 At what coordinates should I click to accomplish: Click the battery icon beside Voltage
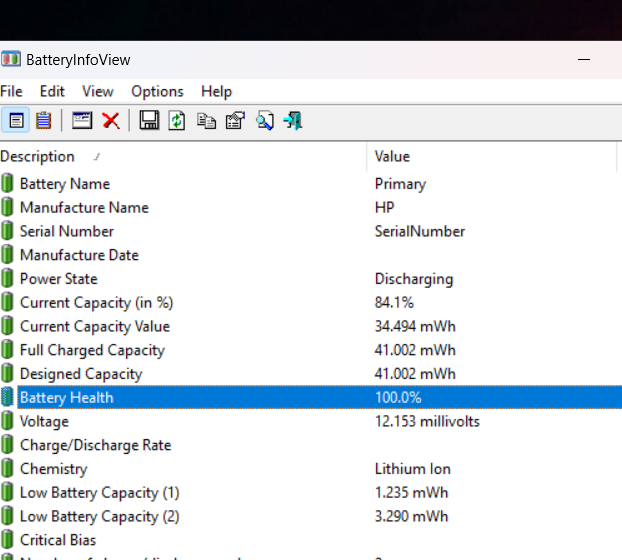(7, 421)
